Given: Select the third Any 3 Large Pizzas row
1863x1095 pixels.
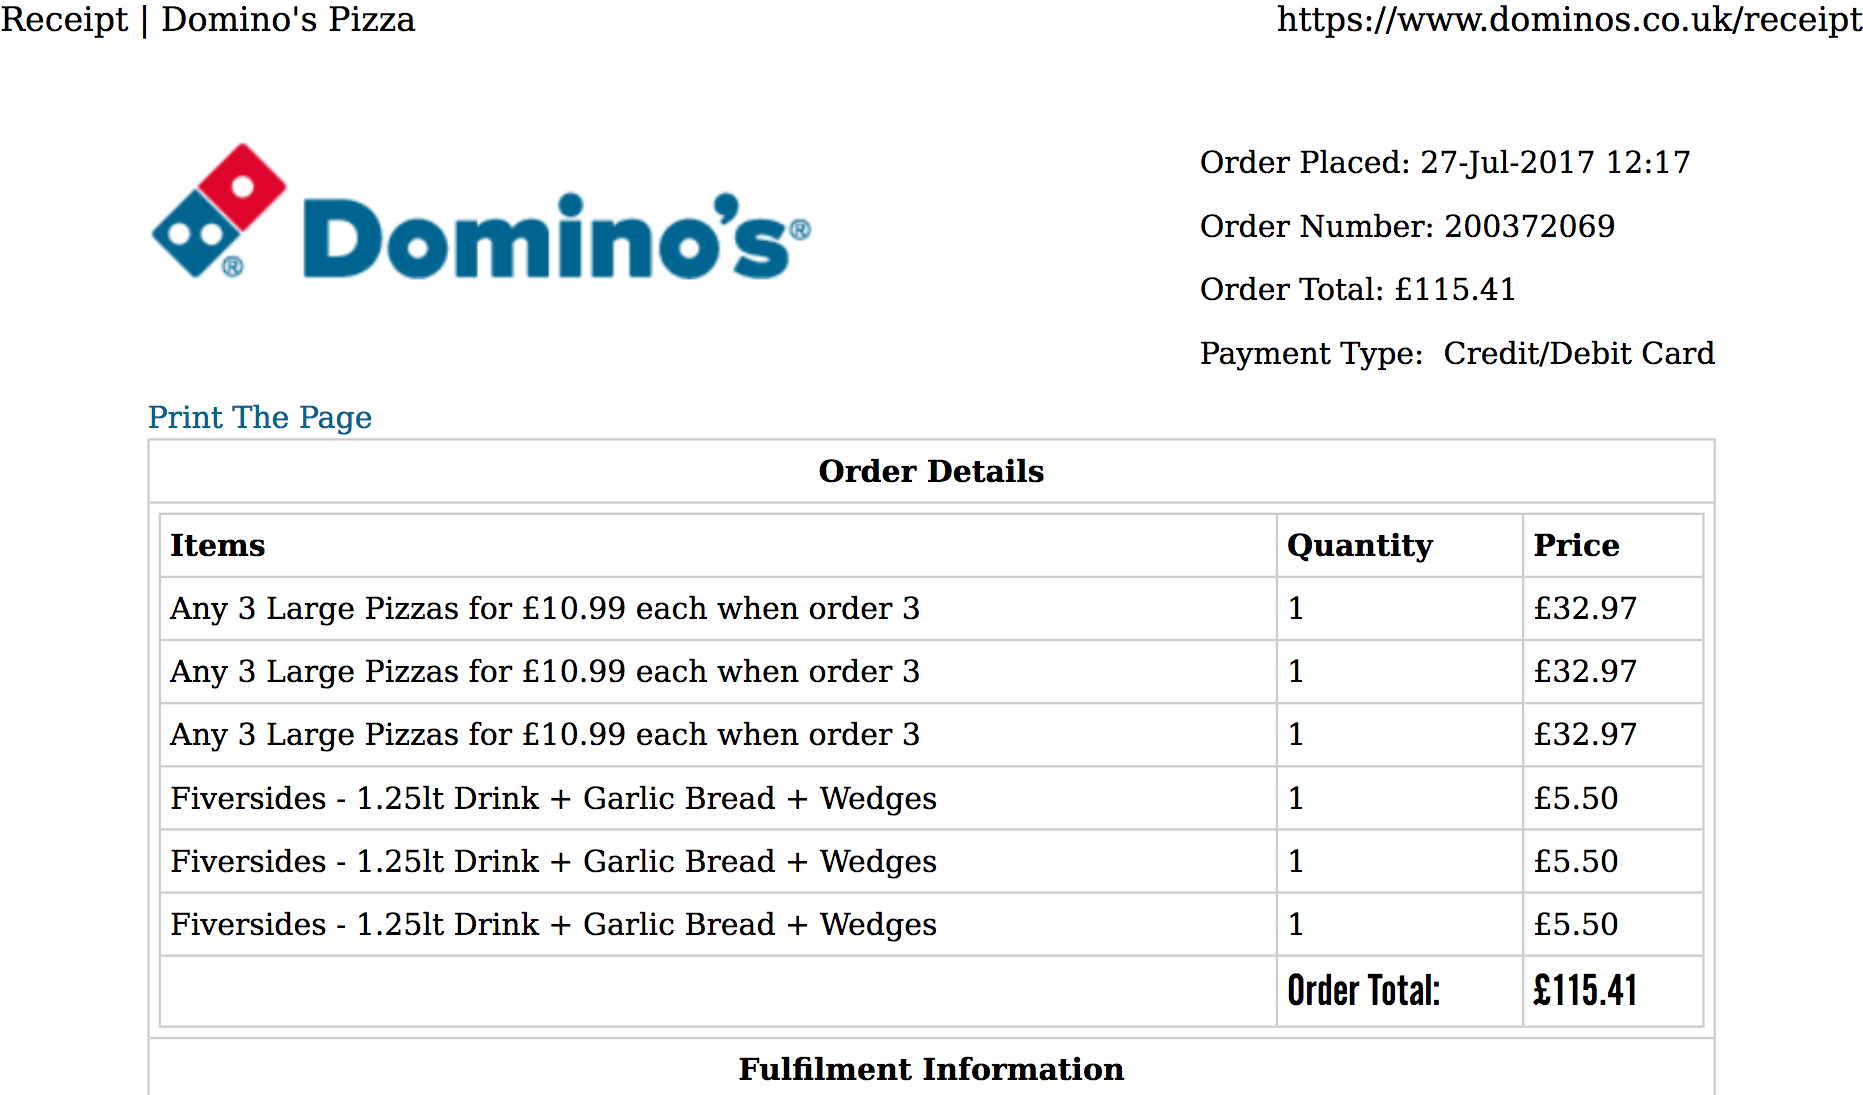Looking at the screenshot, I should pos(931,734).
